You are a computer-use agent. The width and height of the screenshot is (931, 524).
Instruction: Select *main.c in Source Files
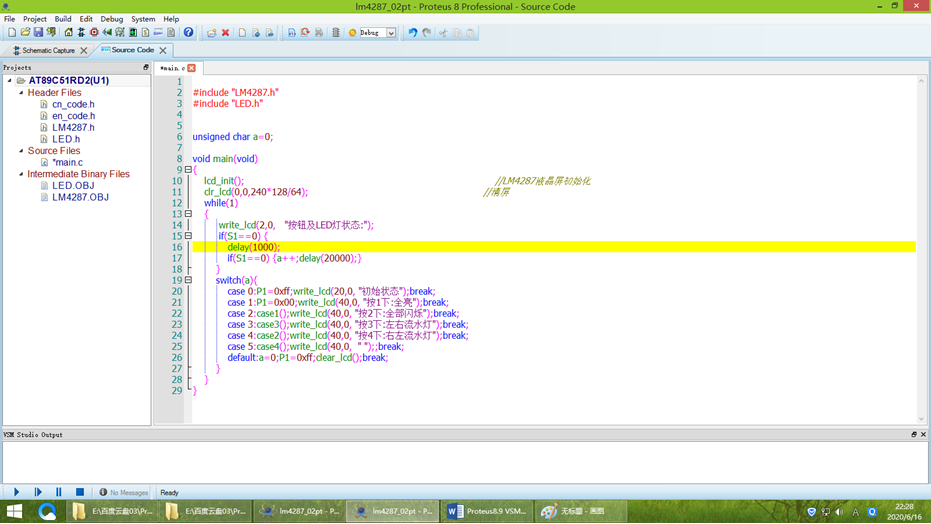coord(68,162)
